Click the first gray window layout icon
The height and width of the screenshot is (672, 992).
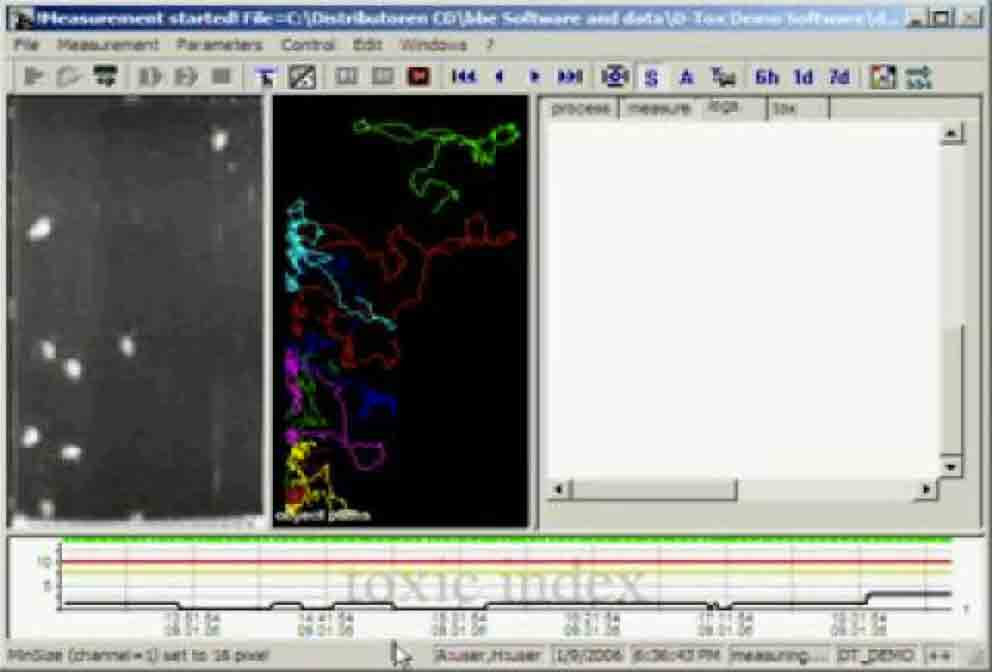click(x=346, y=77)
